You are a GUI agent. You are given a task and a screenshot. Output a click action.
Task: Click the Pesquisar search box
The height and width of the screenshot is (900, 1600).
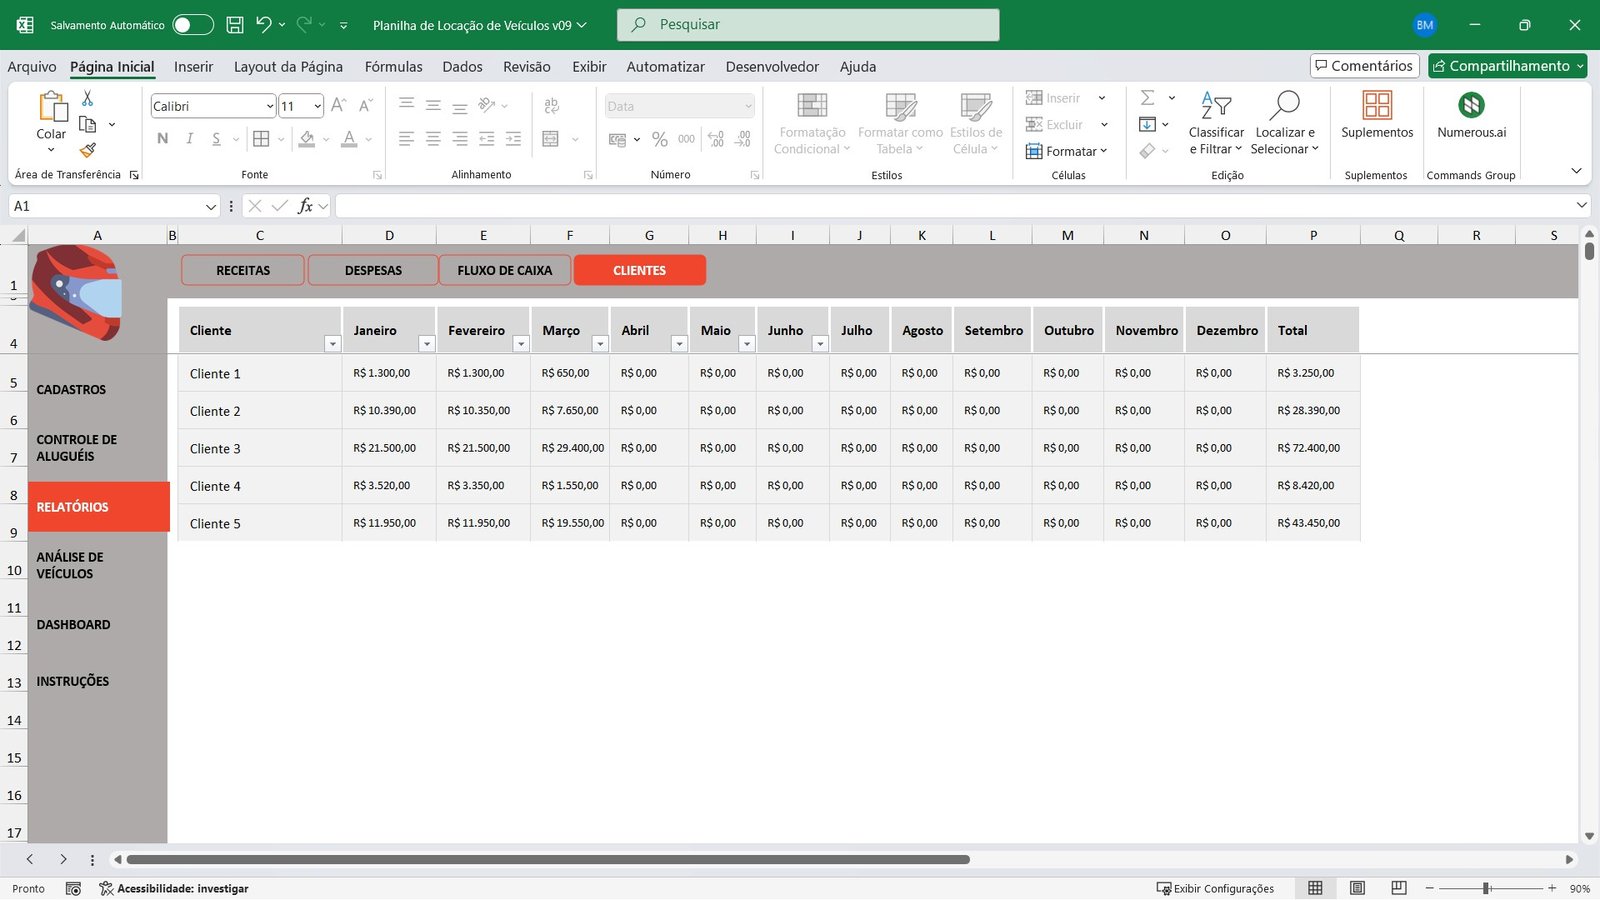pos(808,25)
